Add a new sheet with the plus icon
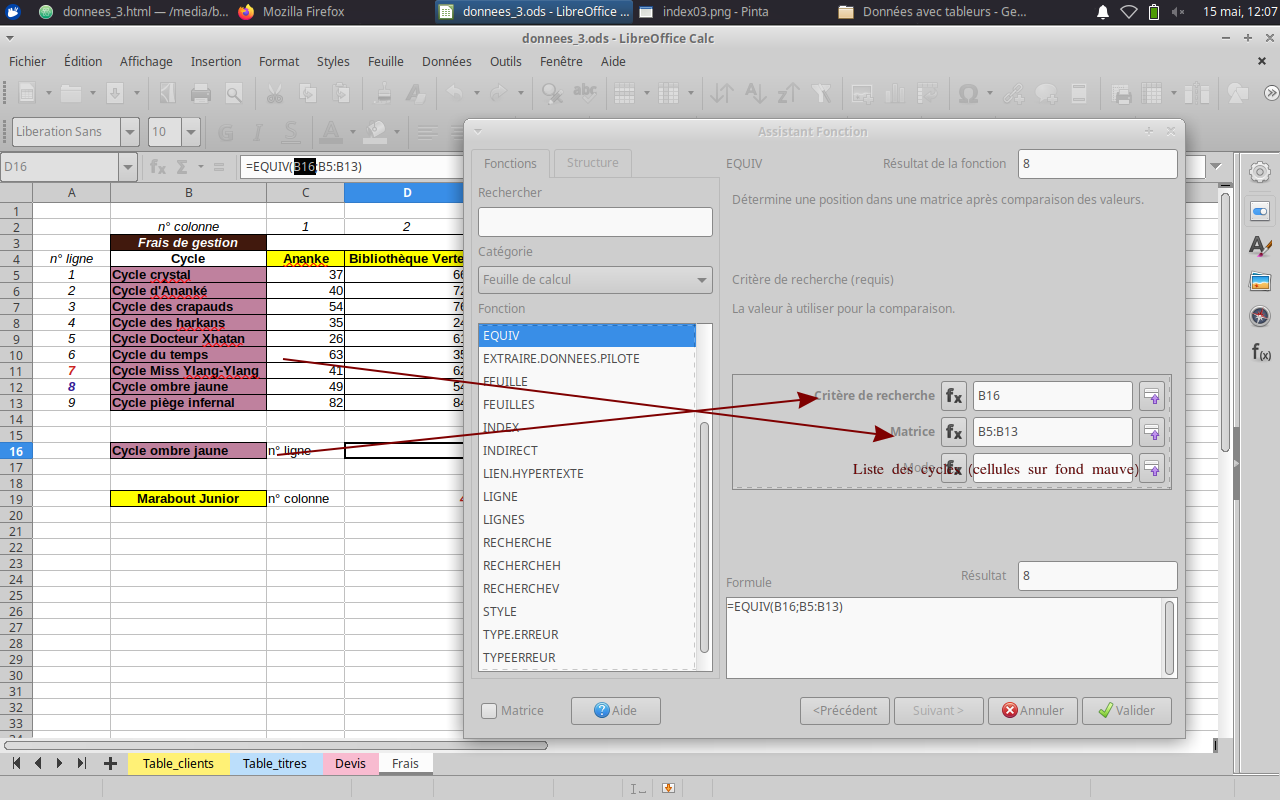Screen dimensions: 1280x800 click(110, 763)
